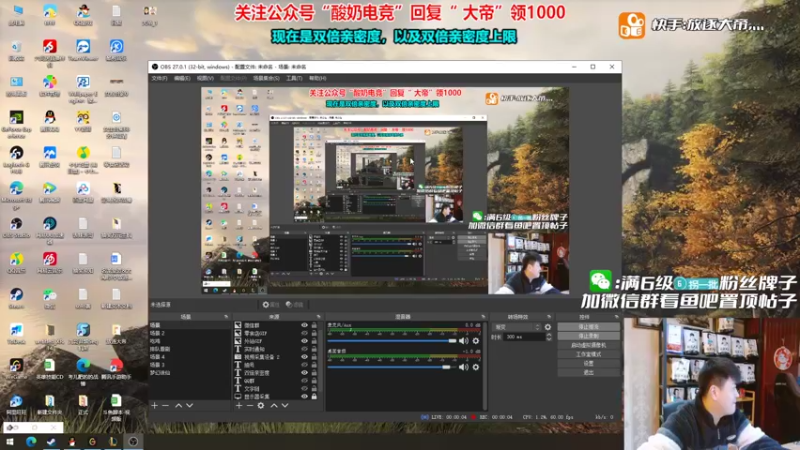Select 场景 2 in Scenes list

click(x=189, y=333)
